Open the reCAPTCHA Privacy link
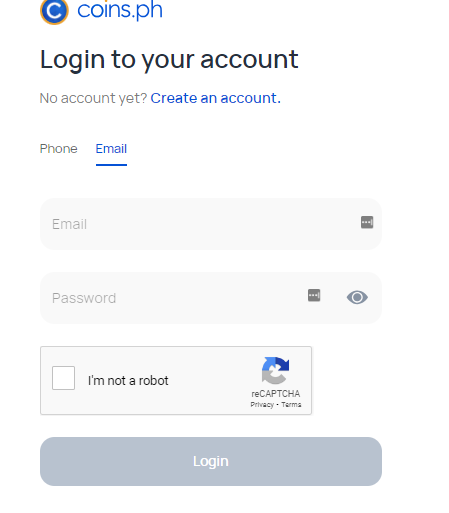This screenshot has width=449, height=513. (262, 405)
